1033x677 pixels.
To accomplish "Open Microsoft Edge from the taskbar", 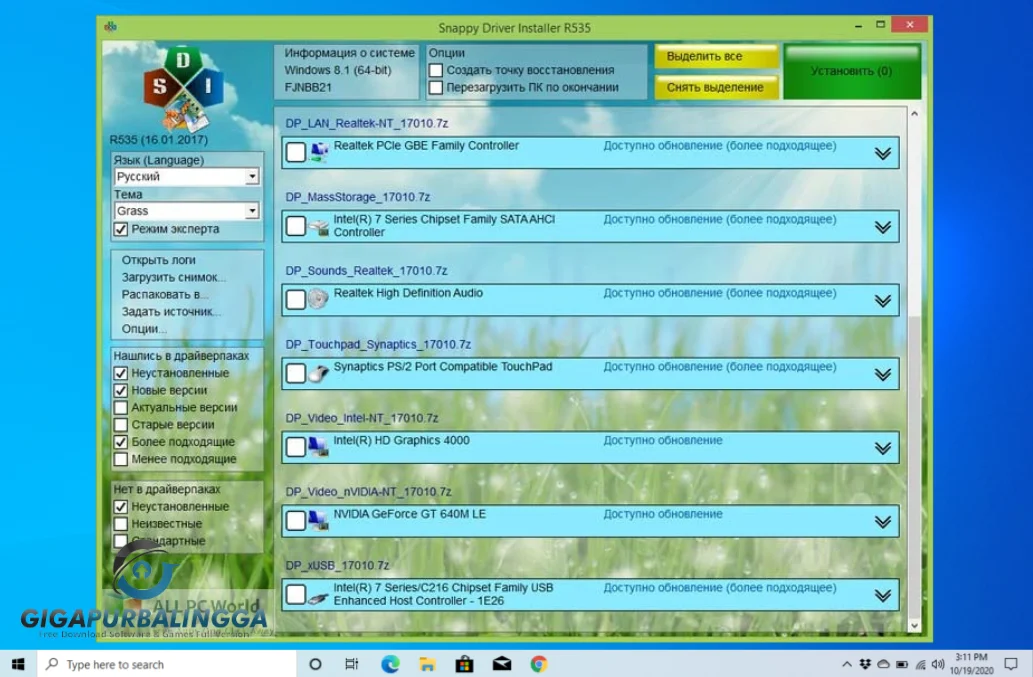I will (x=389, y=663).
